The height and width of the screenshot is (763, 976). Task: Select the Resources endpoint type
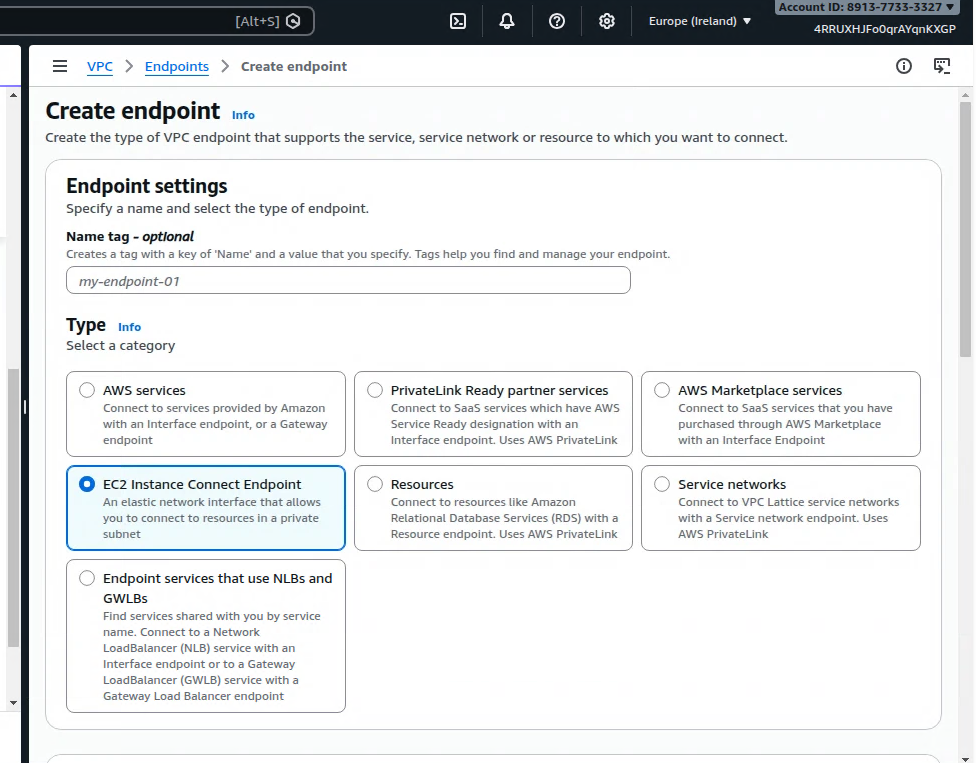pos(375,485)
